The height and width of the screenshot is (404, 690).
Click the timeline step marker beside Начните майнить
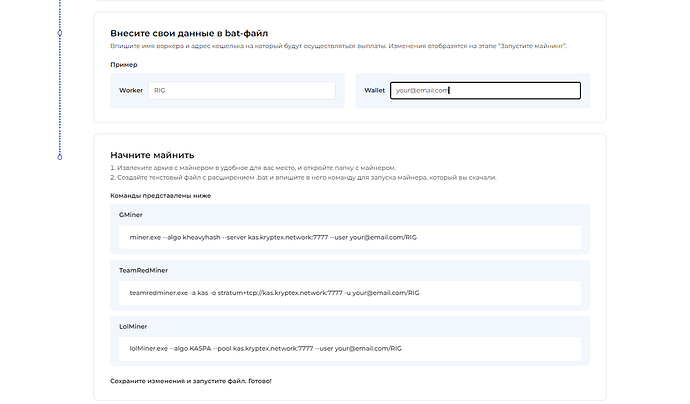click(60, 157)
